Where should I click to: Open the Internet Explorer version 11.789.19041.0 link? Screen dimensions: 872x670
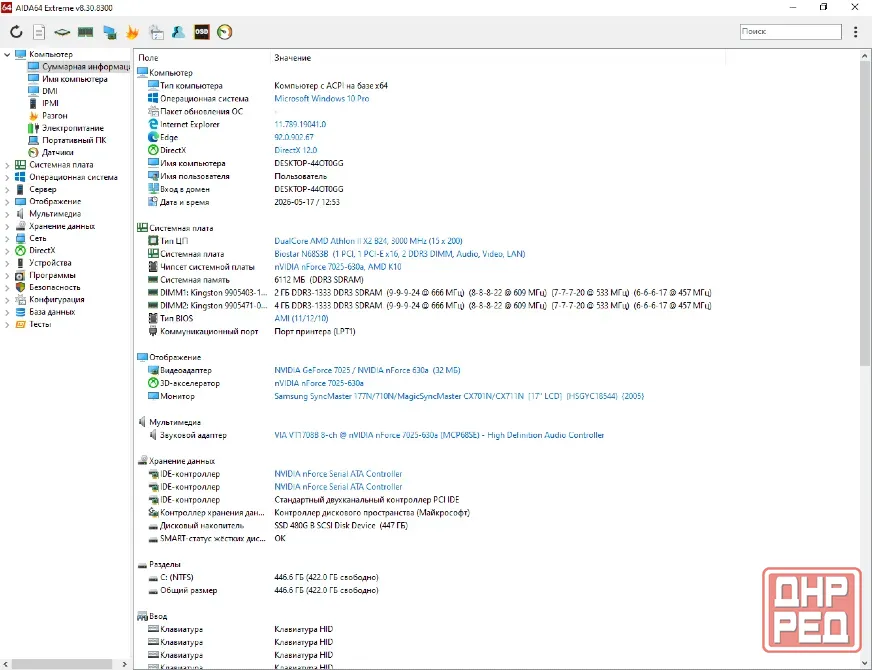coord(300,125)
